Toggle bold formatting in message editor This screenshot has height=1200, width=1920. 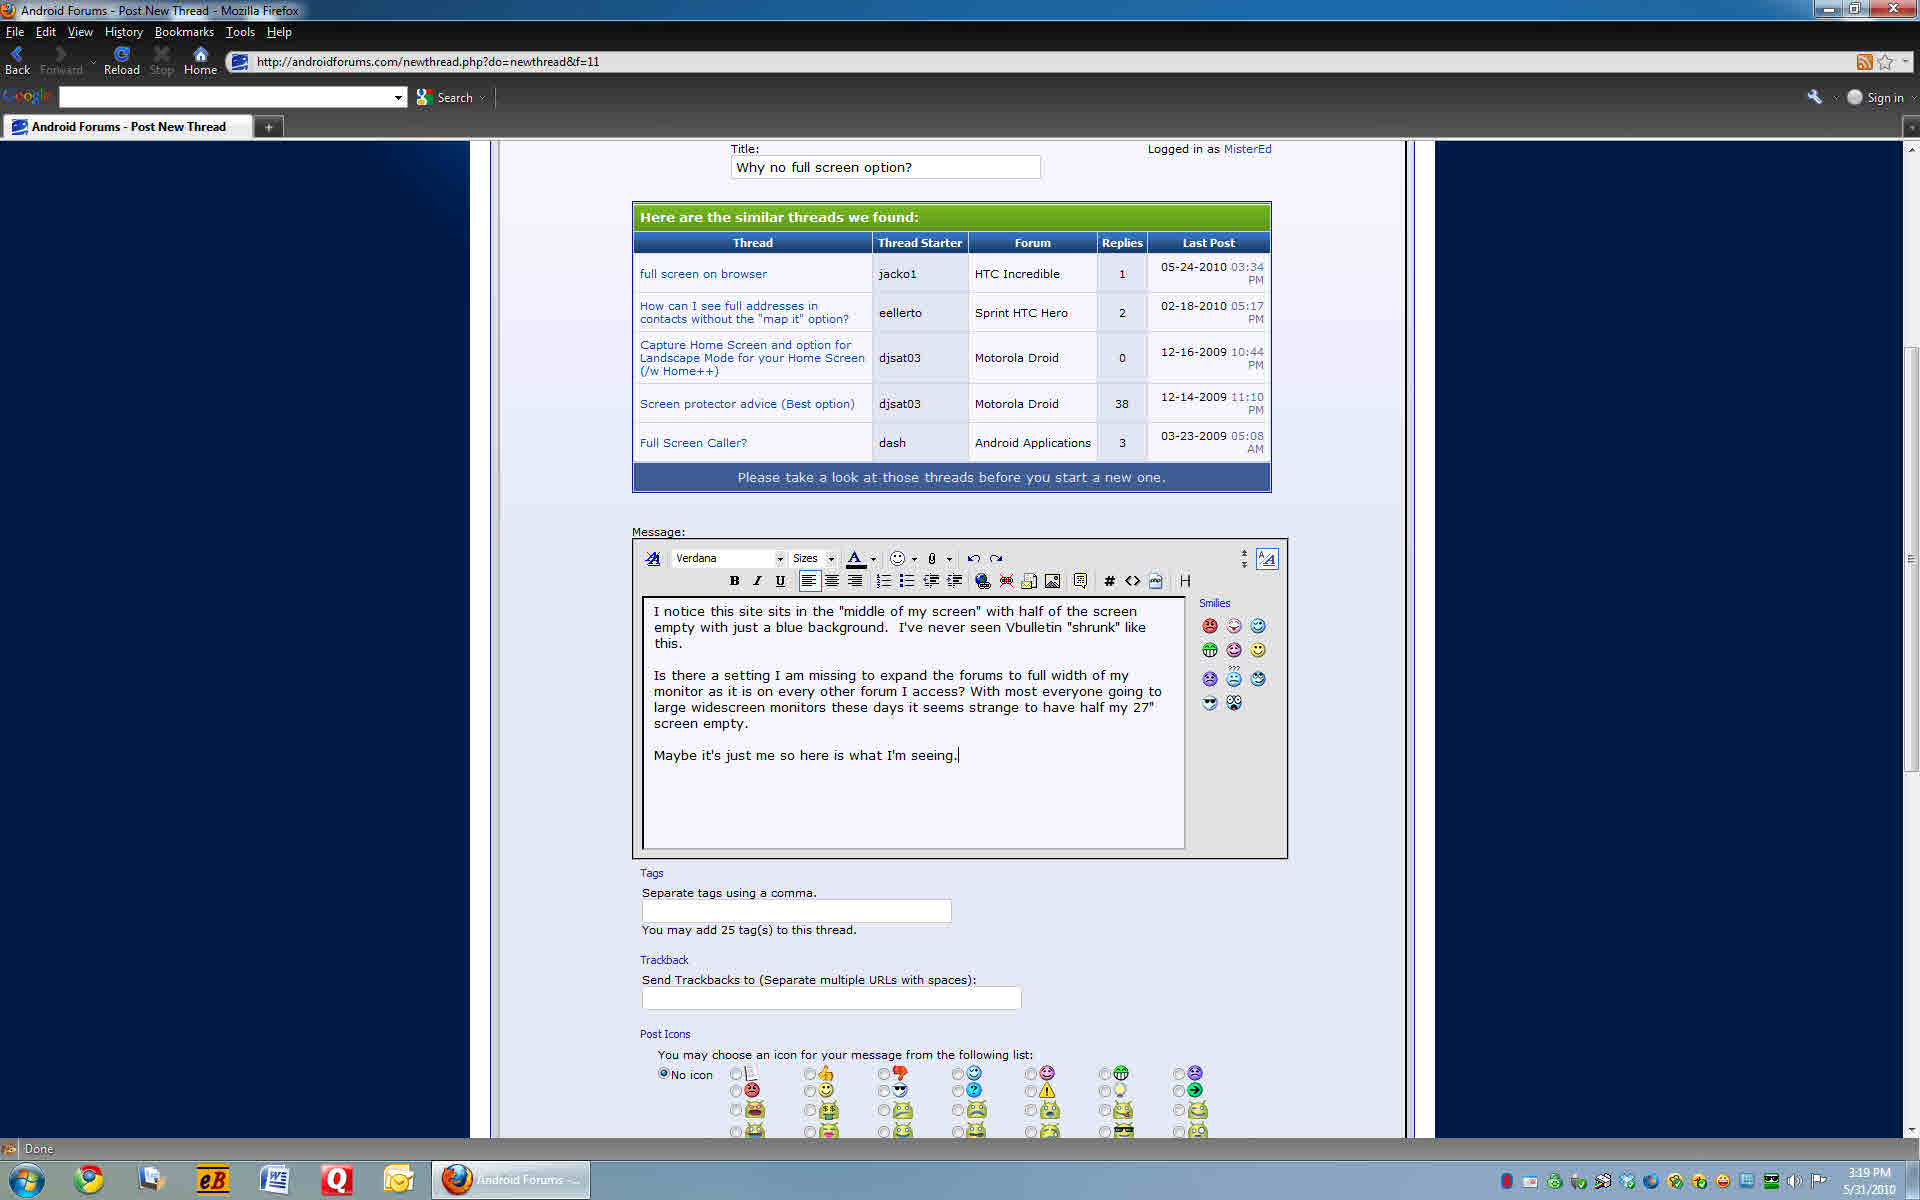pos(735,581)
